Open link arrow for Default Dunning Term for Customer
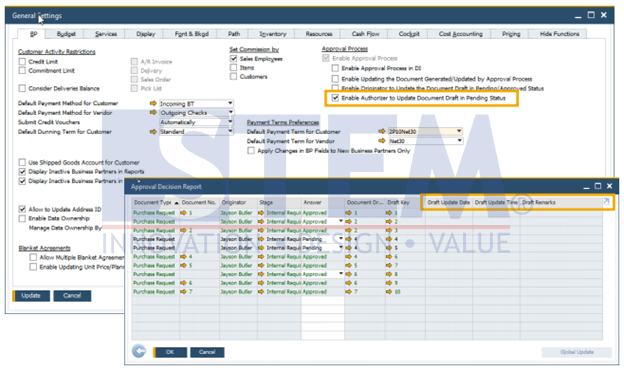 tap(153, 132)
